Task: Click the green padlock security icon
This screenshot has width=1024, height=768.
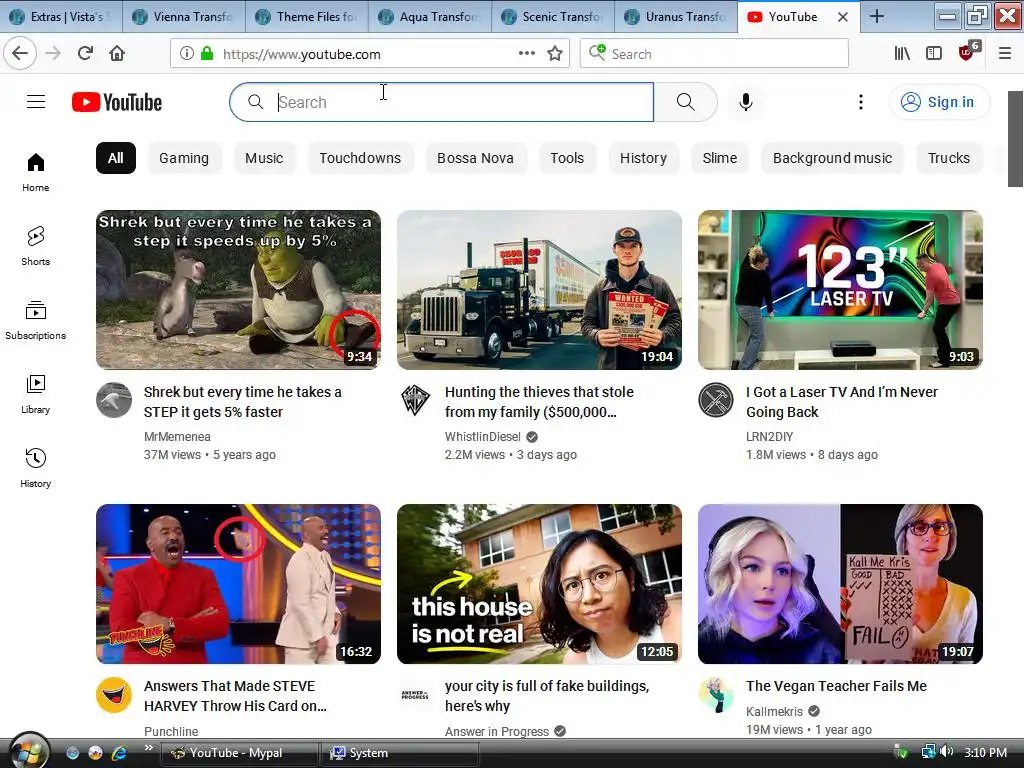Action: click(207, 54)
